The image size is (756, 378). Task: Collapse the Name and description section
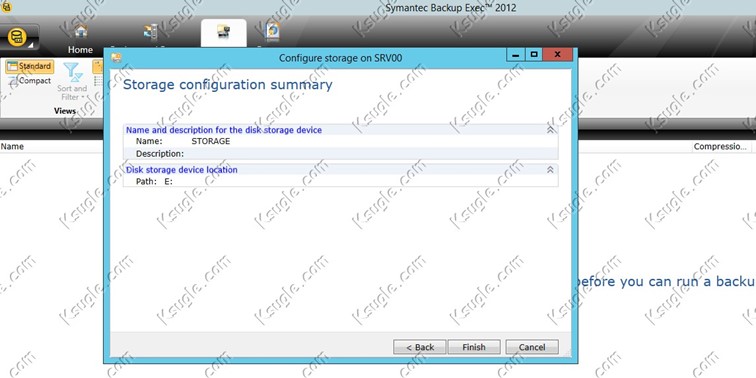click(550, 130)
